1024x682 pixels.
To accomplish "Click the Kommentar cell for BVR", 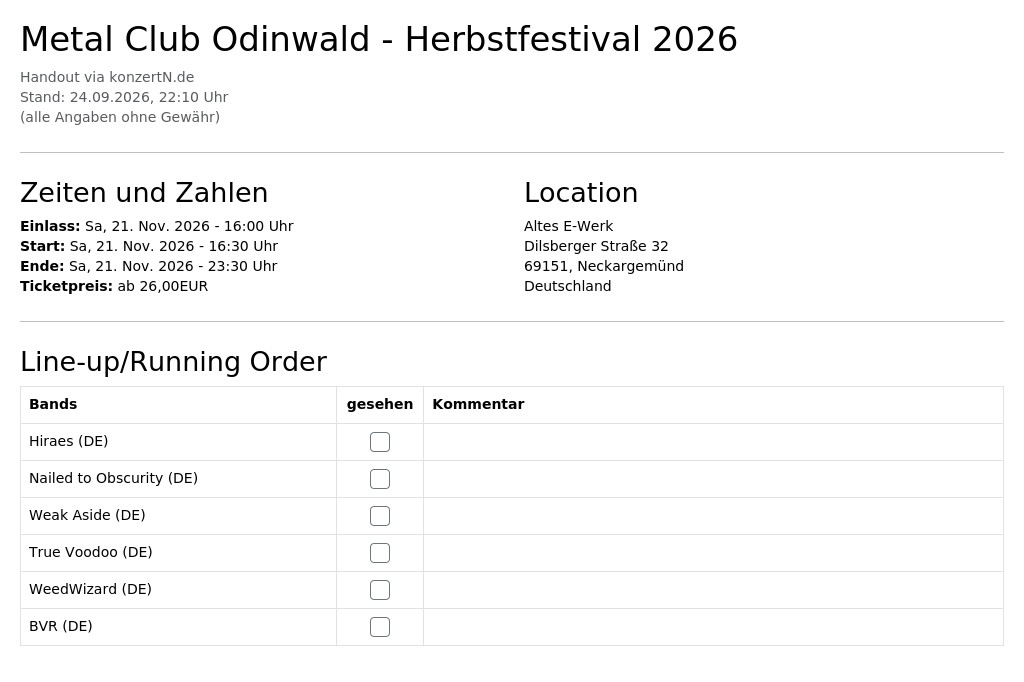I will pyautogui.click(x=713, y=627).
